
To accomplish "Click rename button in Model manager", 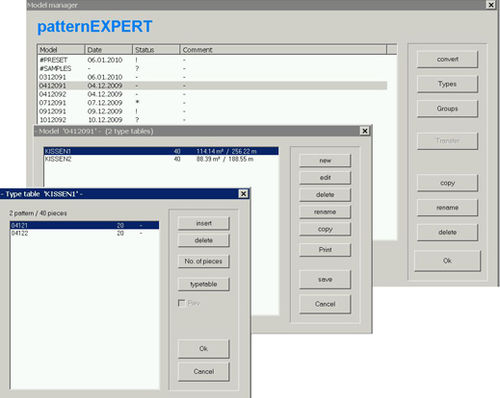I will [447, 208].
